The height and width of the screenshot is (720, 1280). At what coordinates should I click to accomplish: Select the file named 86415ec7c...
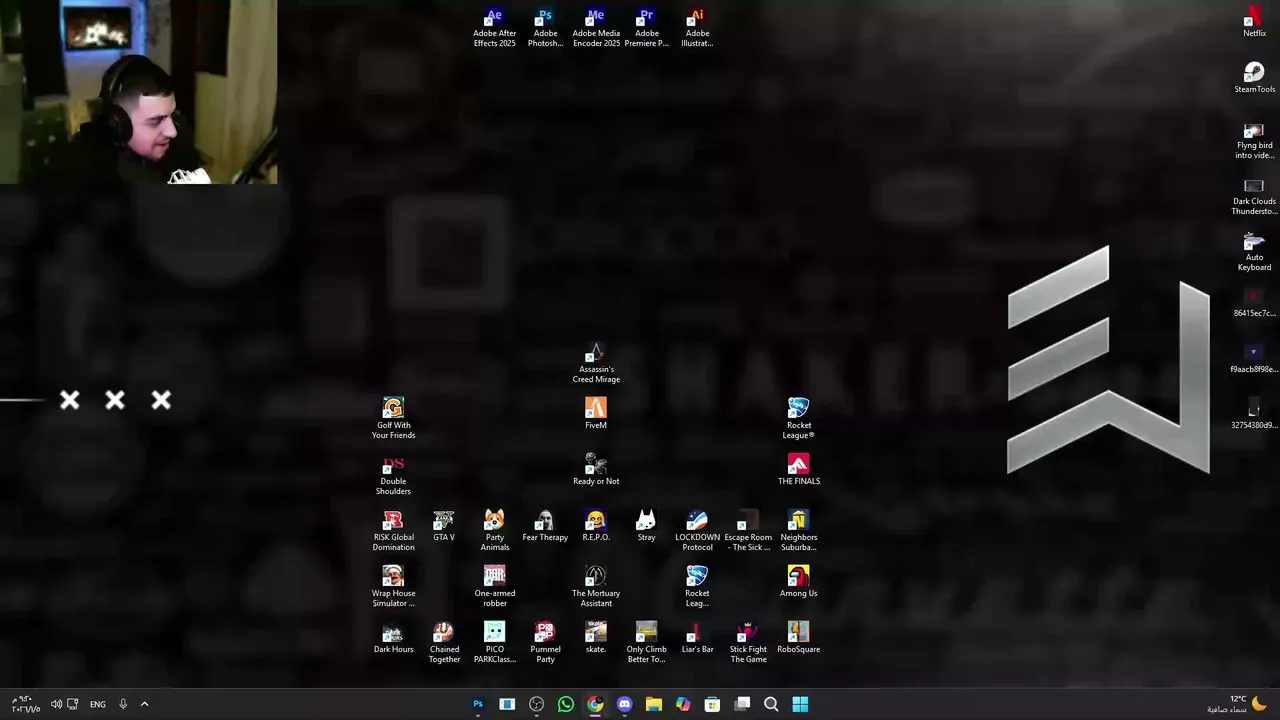[1254, 303]
